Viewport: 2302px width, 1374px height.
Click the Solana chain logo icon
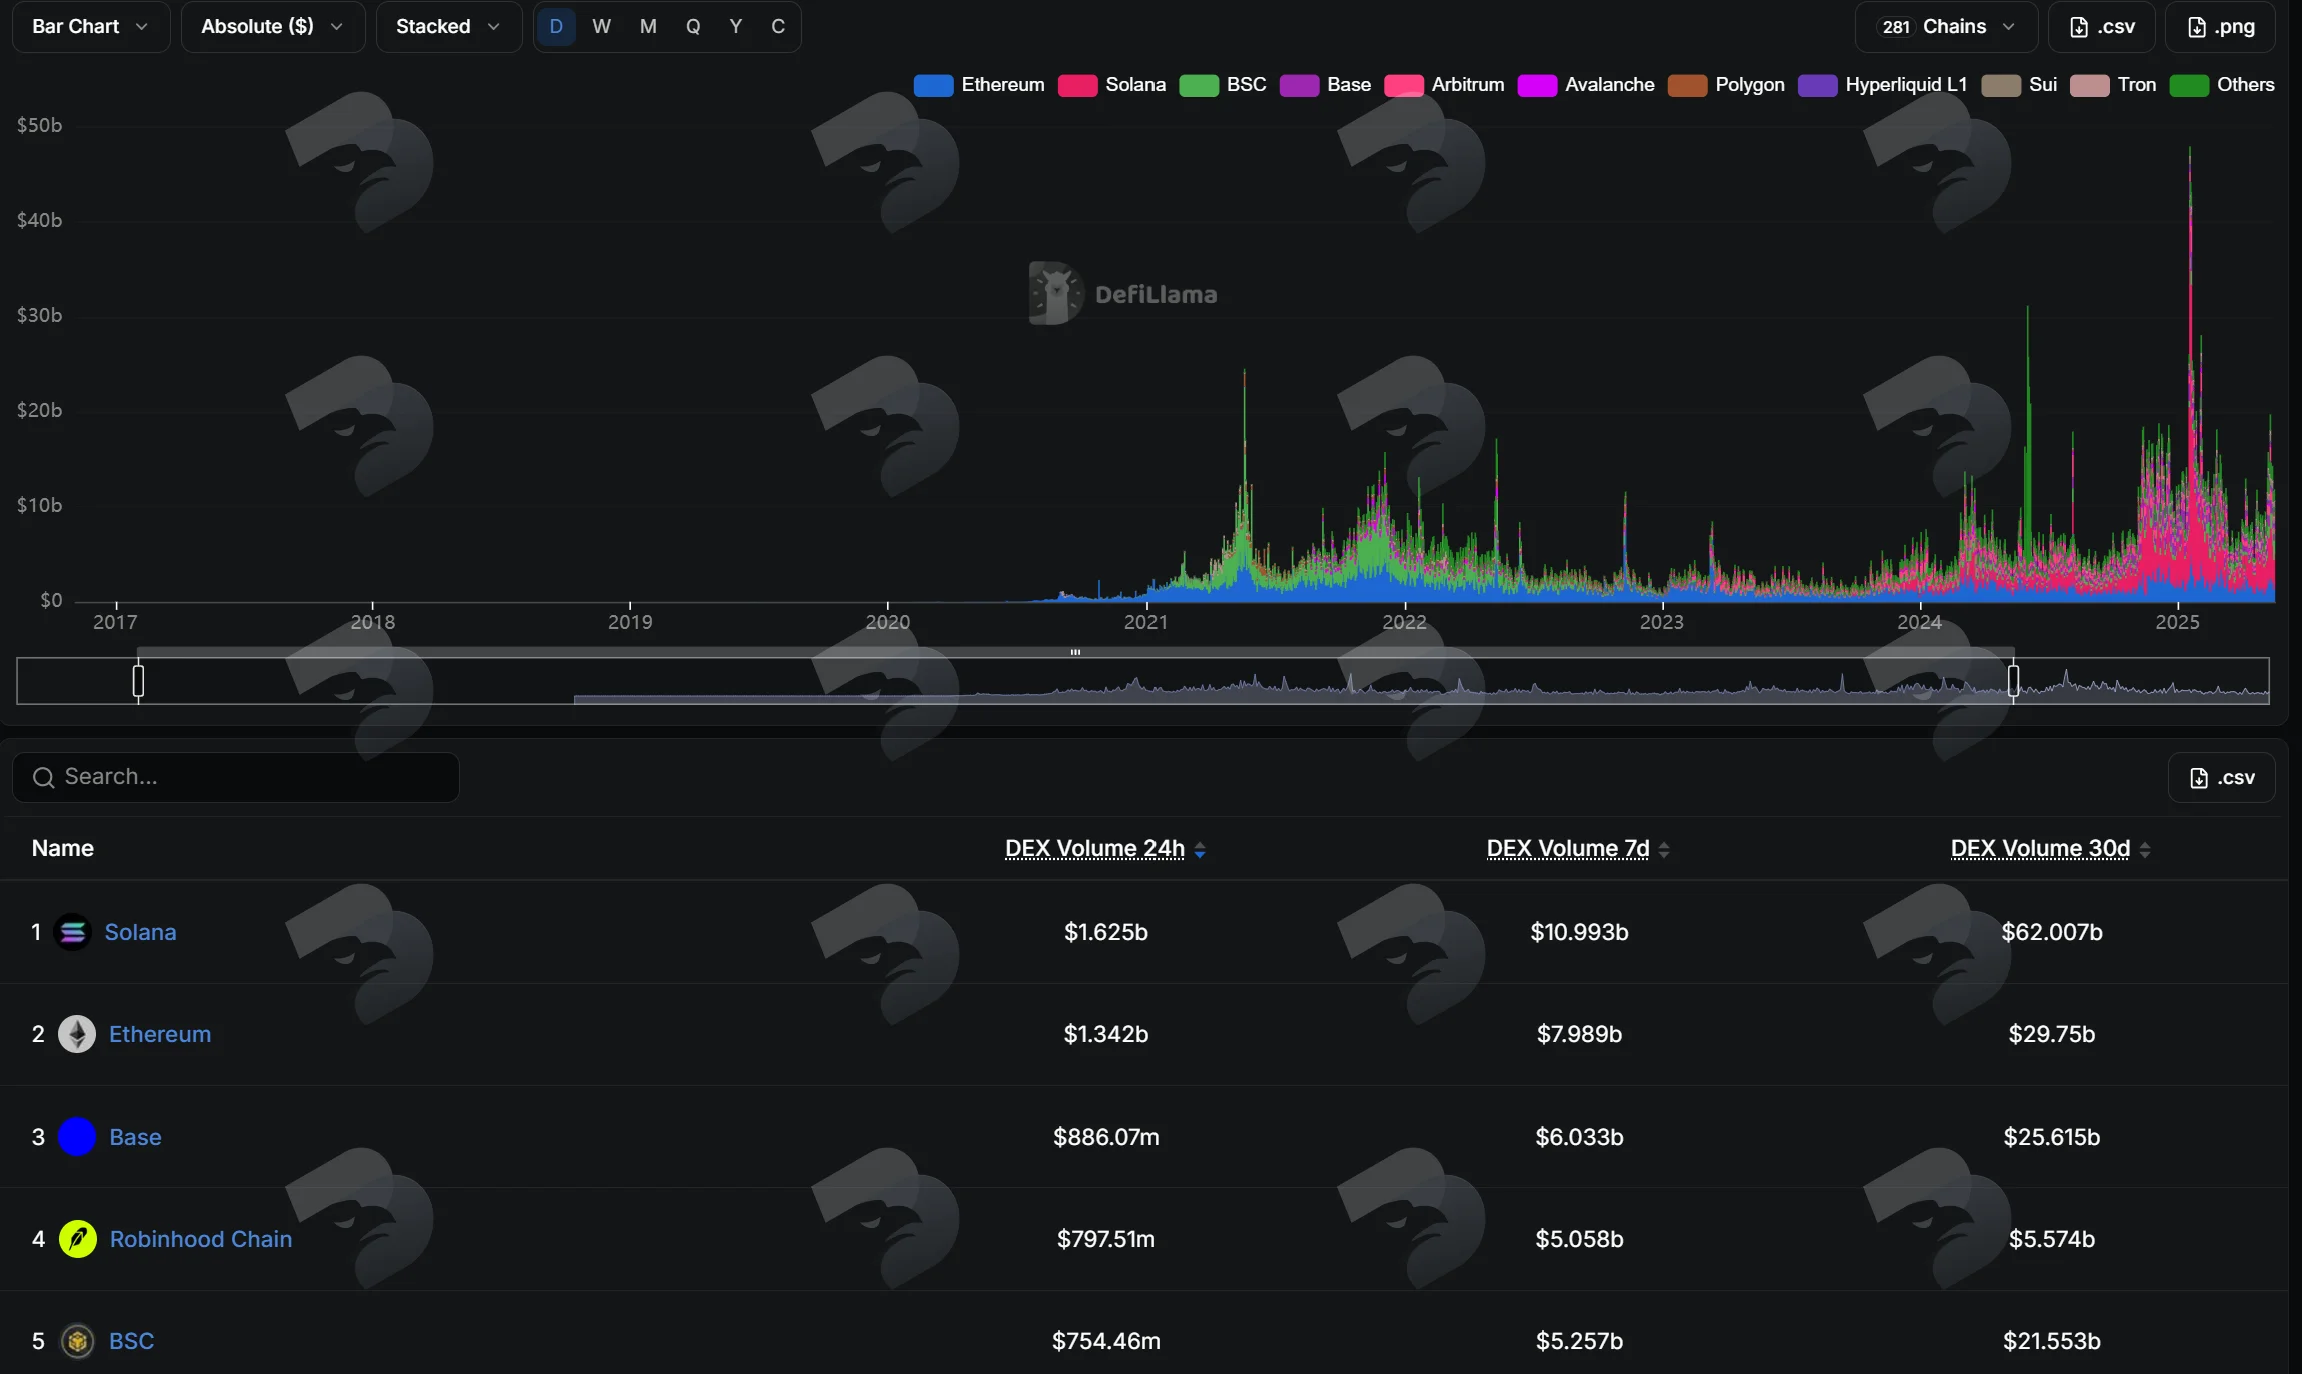coord(73,932)
